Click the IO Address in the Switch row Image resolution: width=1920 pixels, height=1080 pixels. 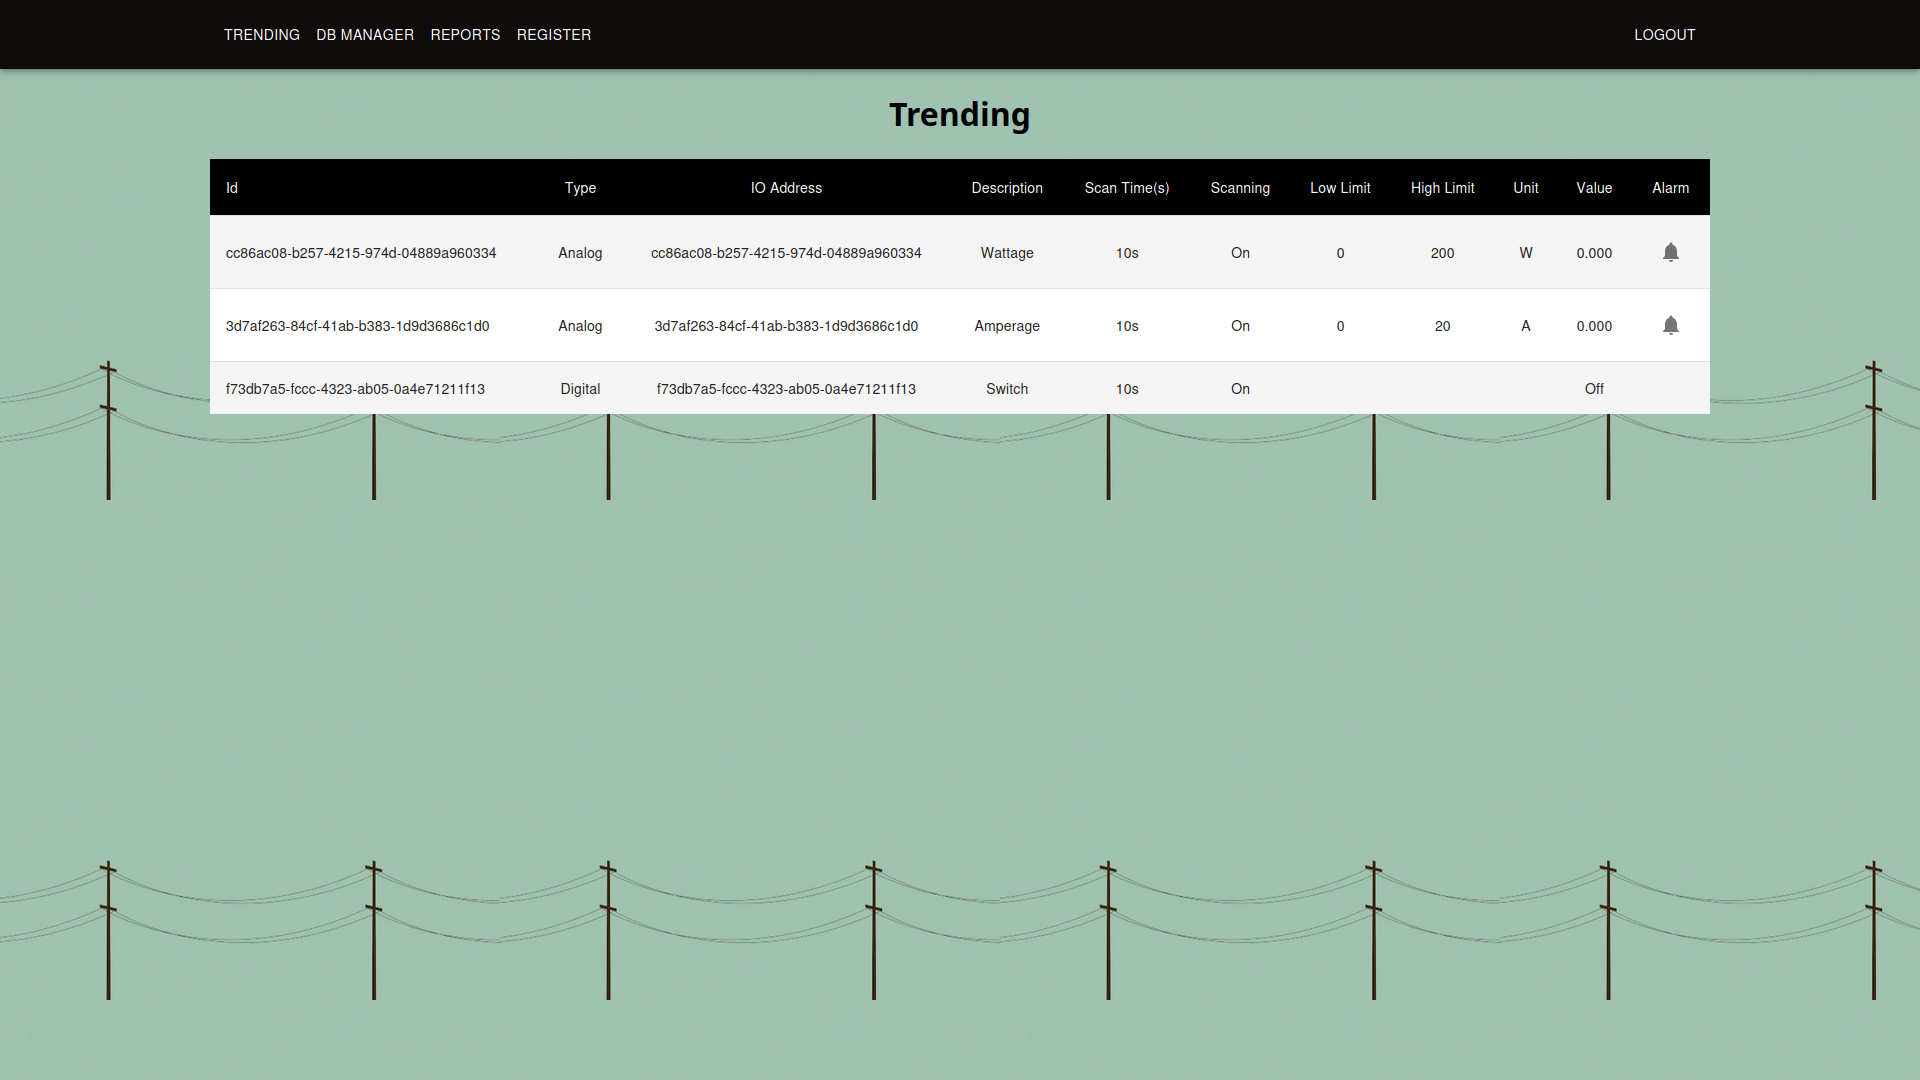point(786,389)
